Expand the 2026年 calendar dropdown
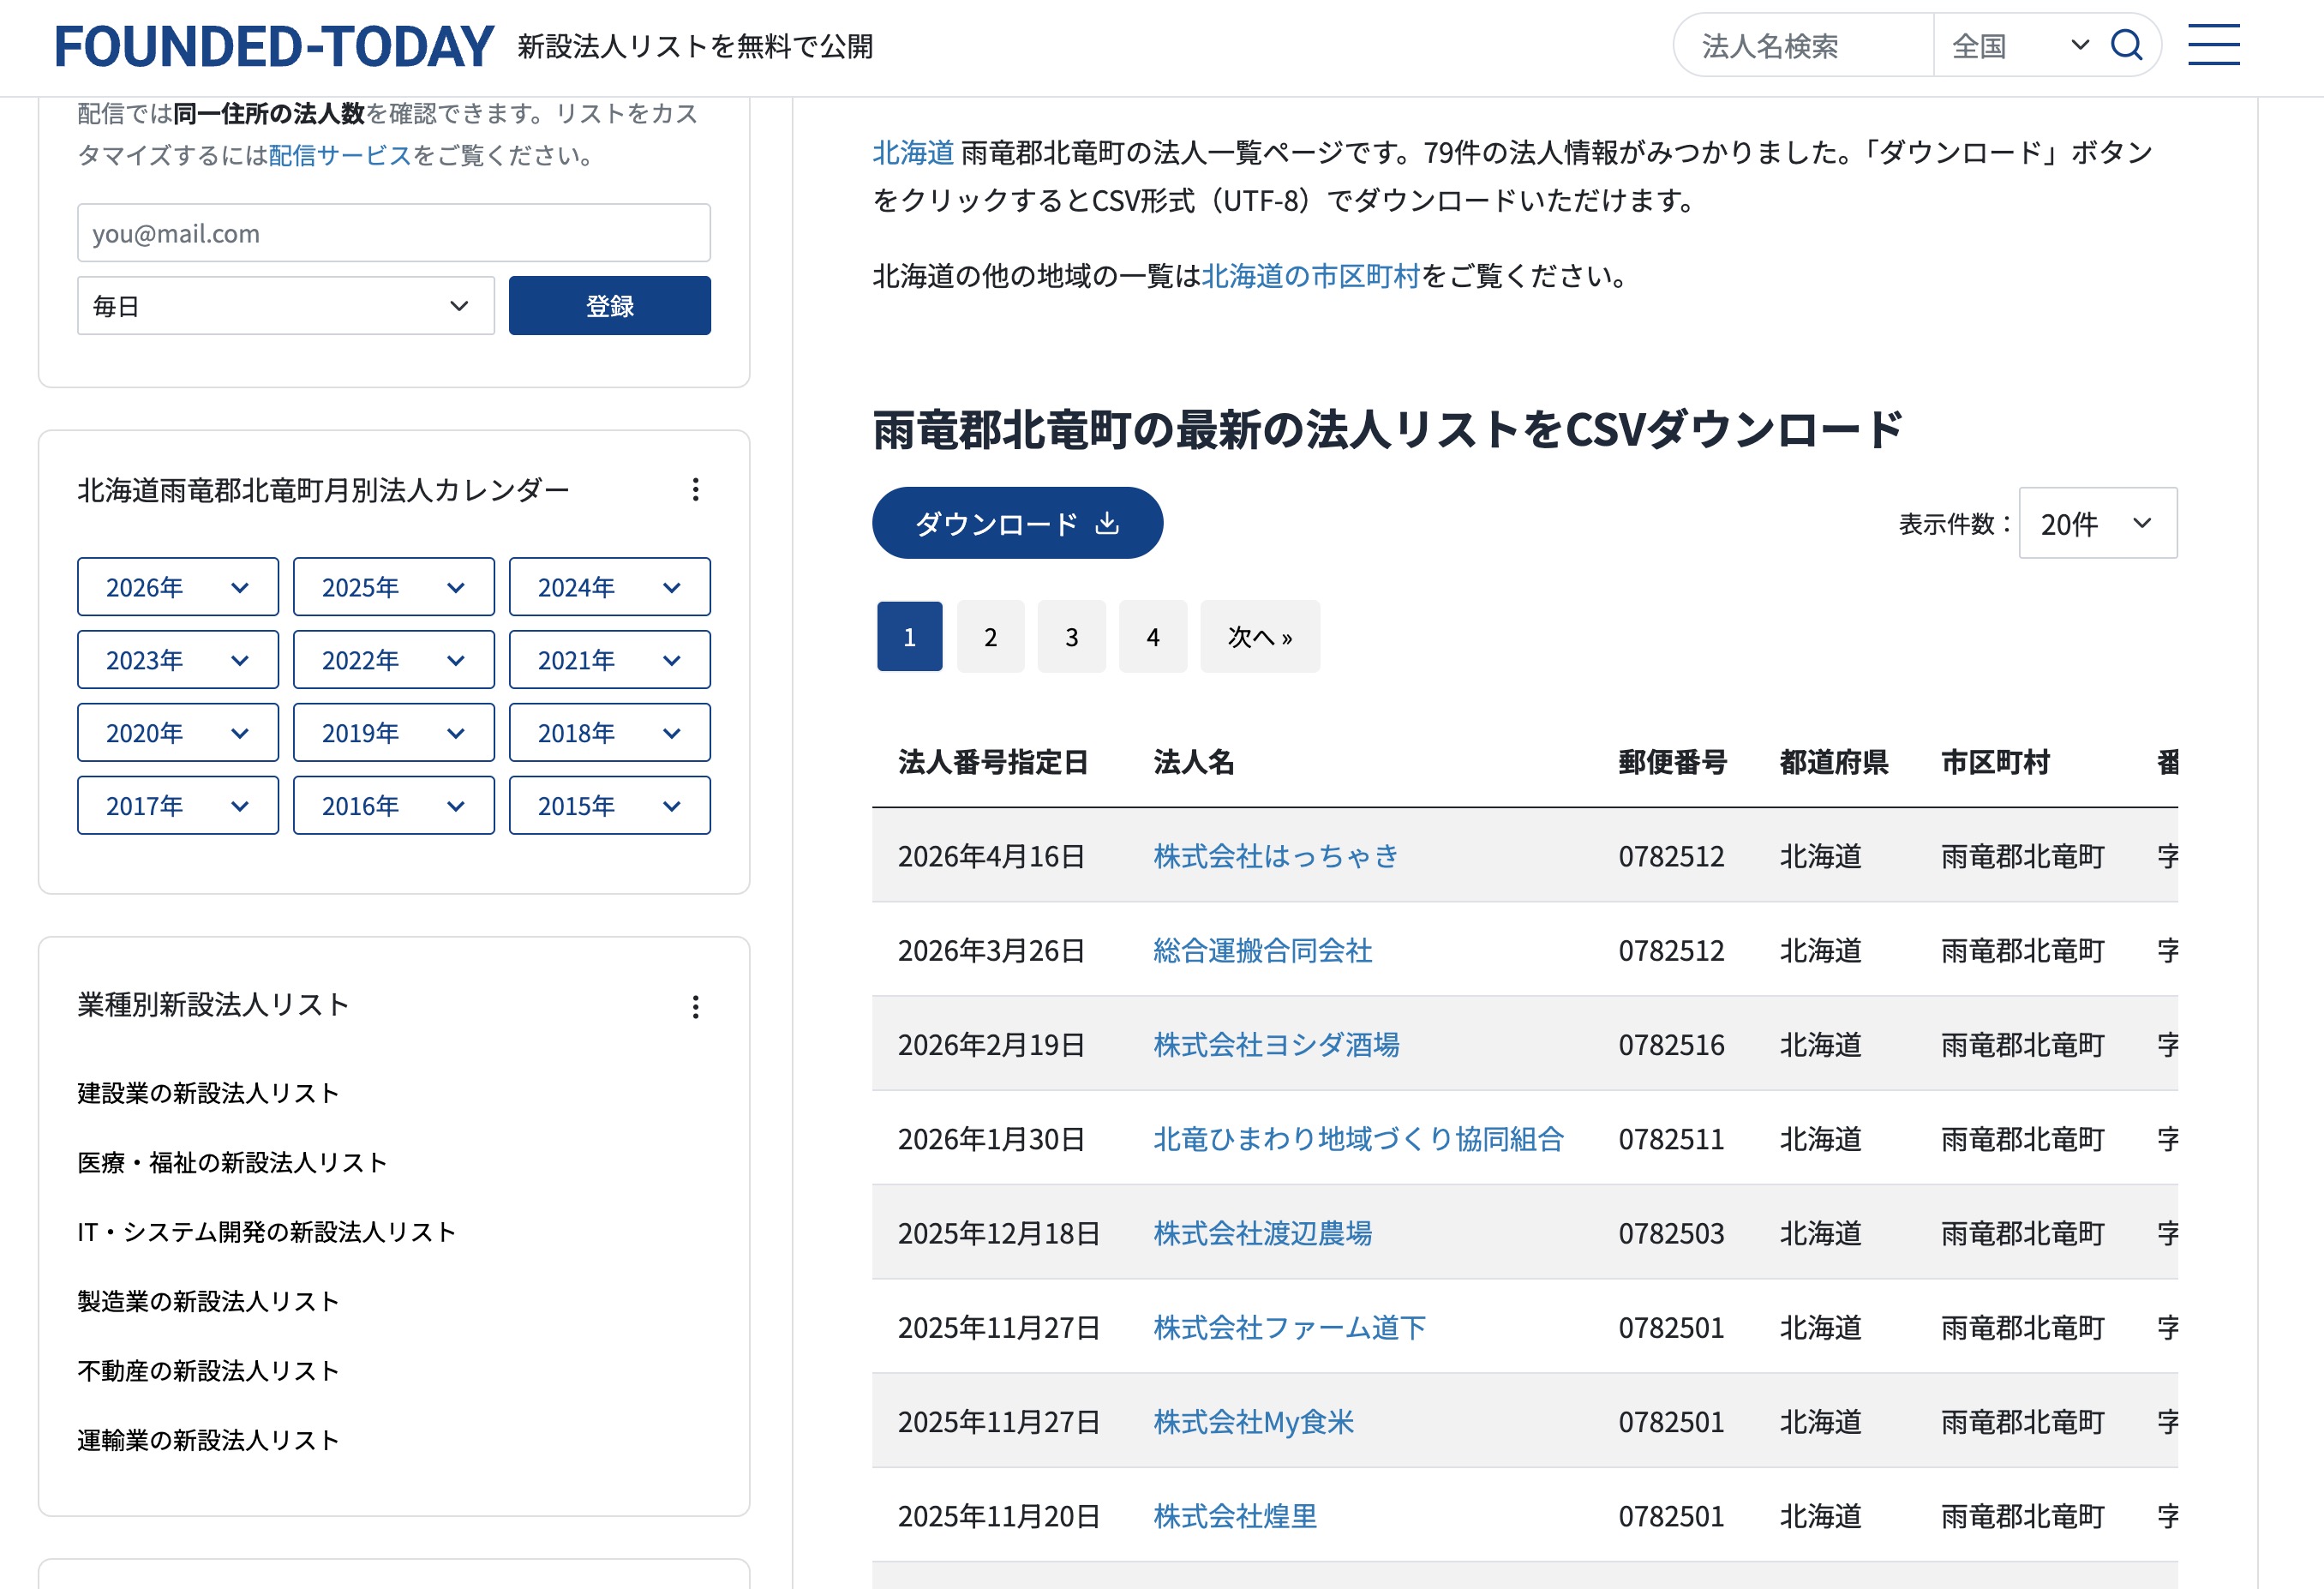Viewport: 2324px width, 1589px height. point(177,586)
